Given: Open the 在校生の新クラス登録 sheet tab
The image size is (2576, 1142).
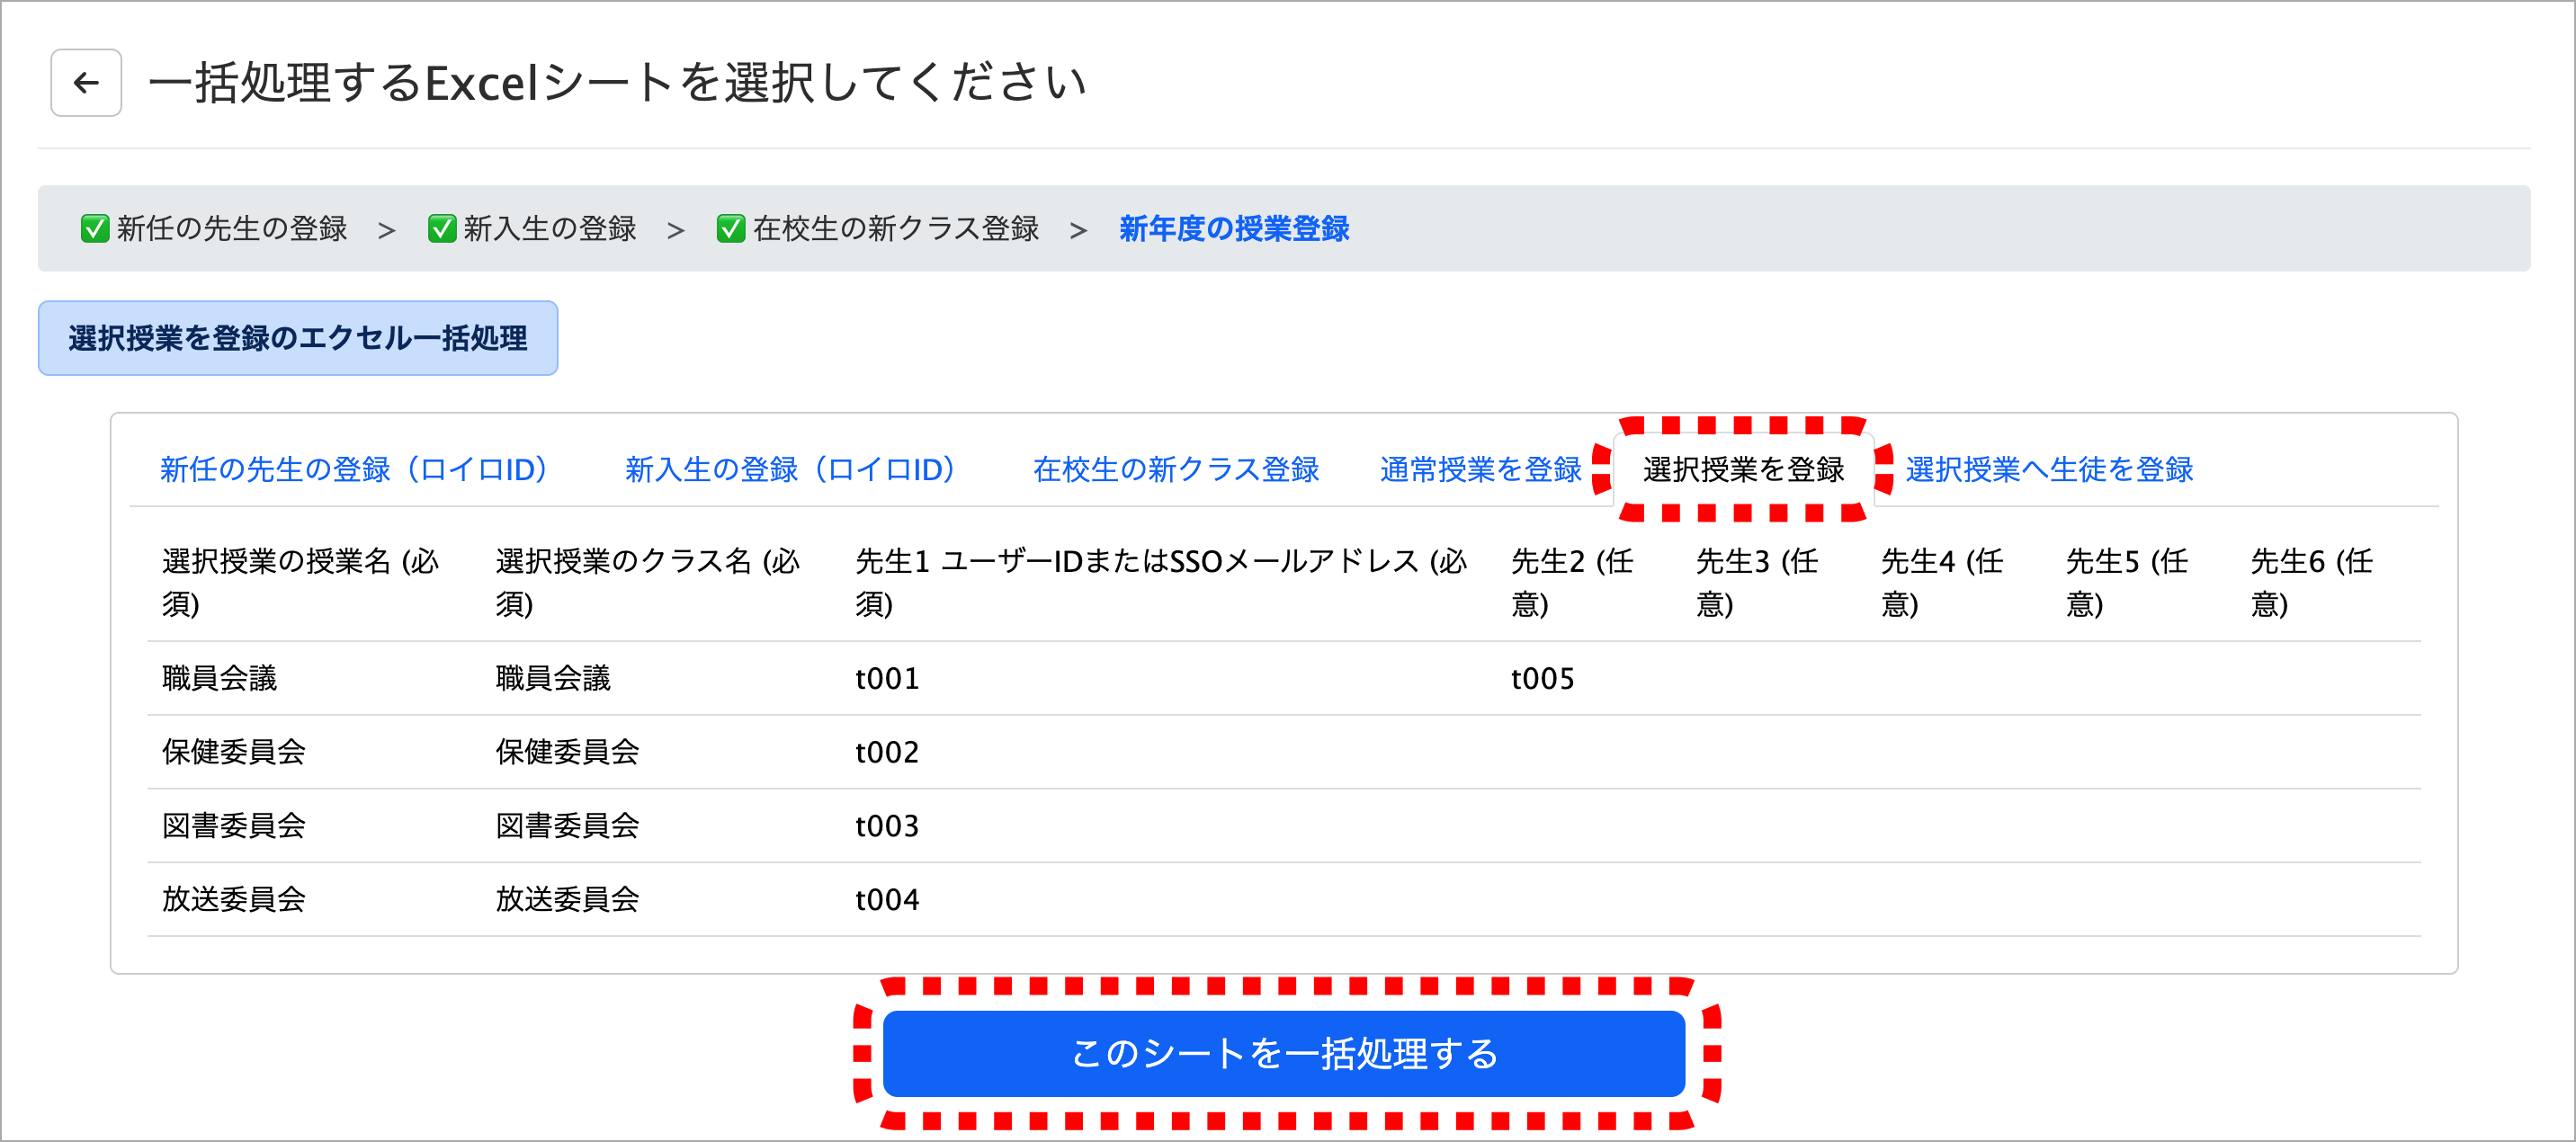Looking at the screenshot, I should 1176,469.
